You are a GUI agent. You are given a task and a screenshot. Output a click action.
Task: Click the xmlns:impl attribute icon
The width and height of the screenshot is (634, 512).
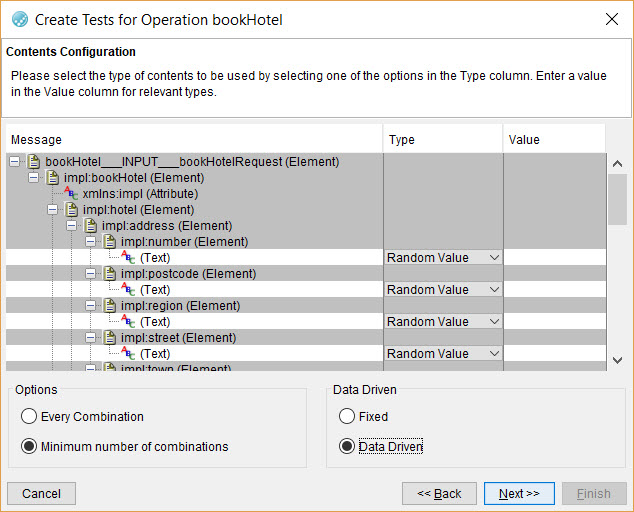[x=71, y=194]
